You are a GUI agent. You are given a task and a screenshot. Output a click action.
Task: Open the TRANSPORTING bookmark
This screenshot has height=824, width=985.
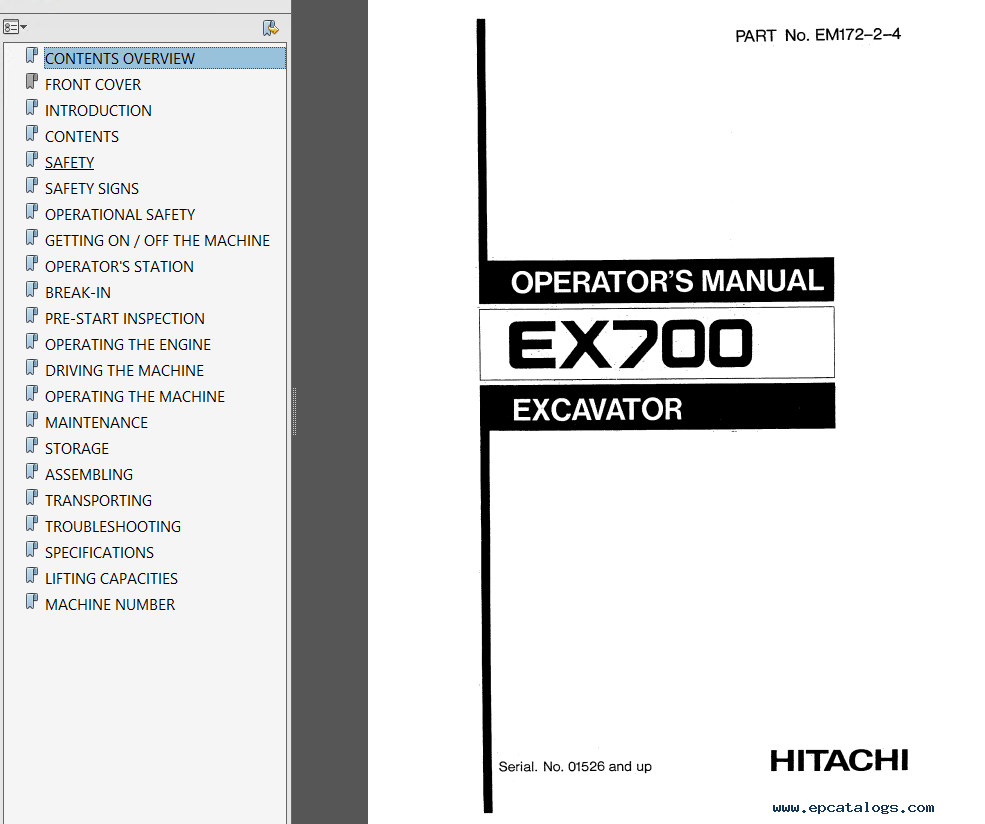pyautogui.click(x=98, y=501)
